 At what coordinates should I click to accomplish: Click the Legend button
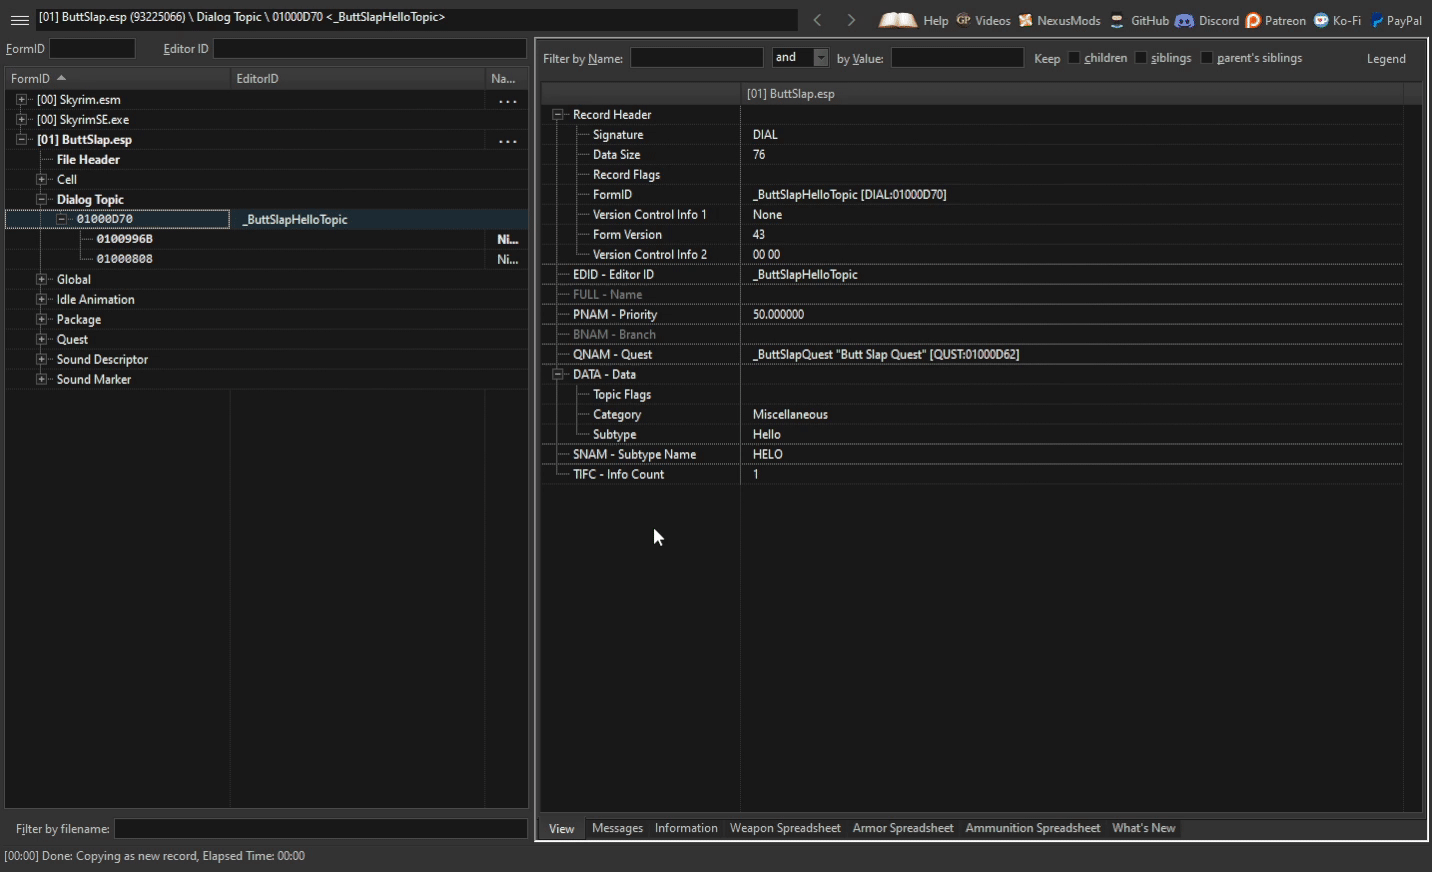[x=1386, y=58]
